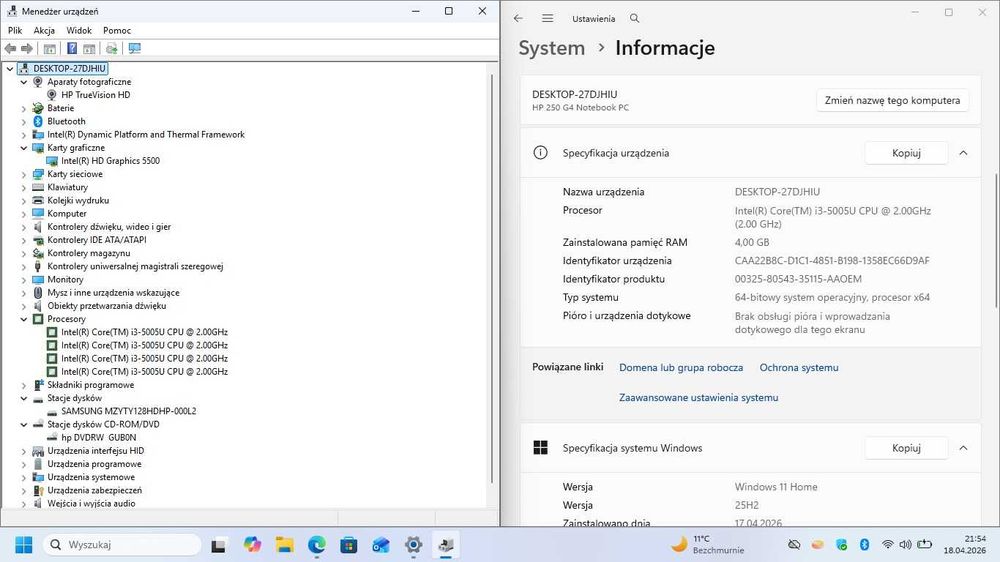The image size is (1000, 562).
Task: Click the search magnifier in Settings header
Action: click(x=635, y=18)
